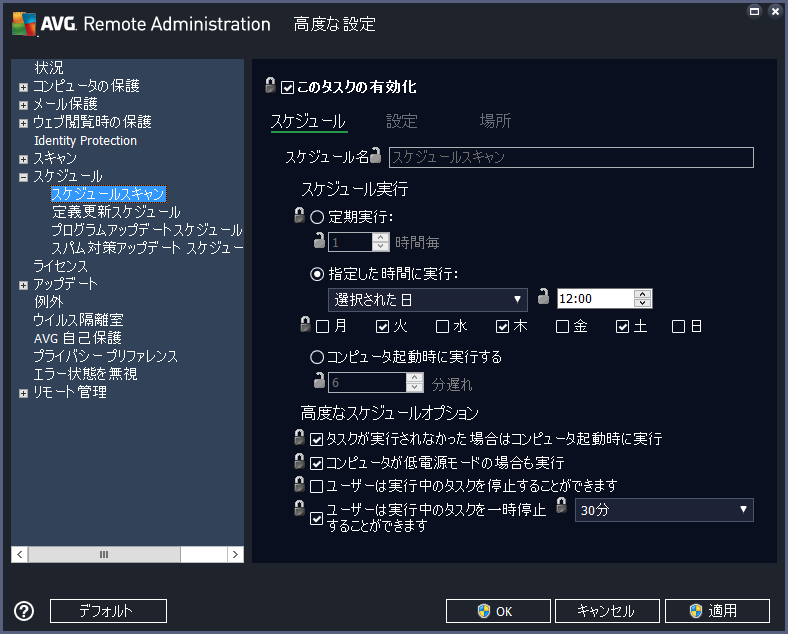Switch to the スケジュール tab
The width and height of the screenshot is (788, 634).
coord(309,121)
